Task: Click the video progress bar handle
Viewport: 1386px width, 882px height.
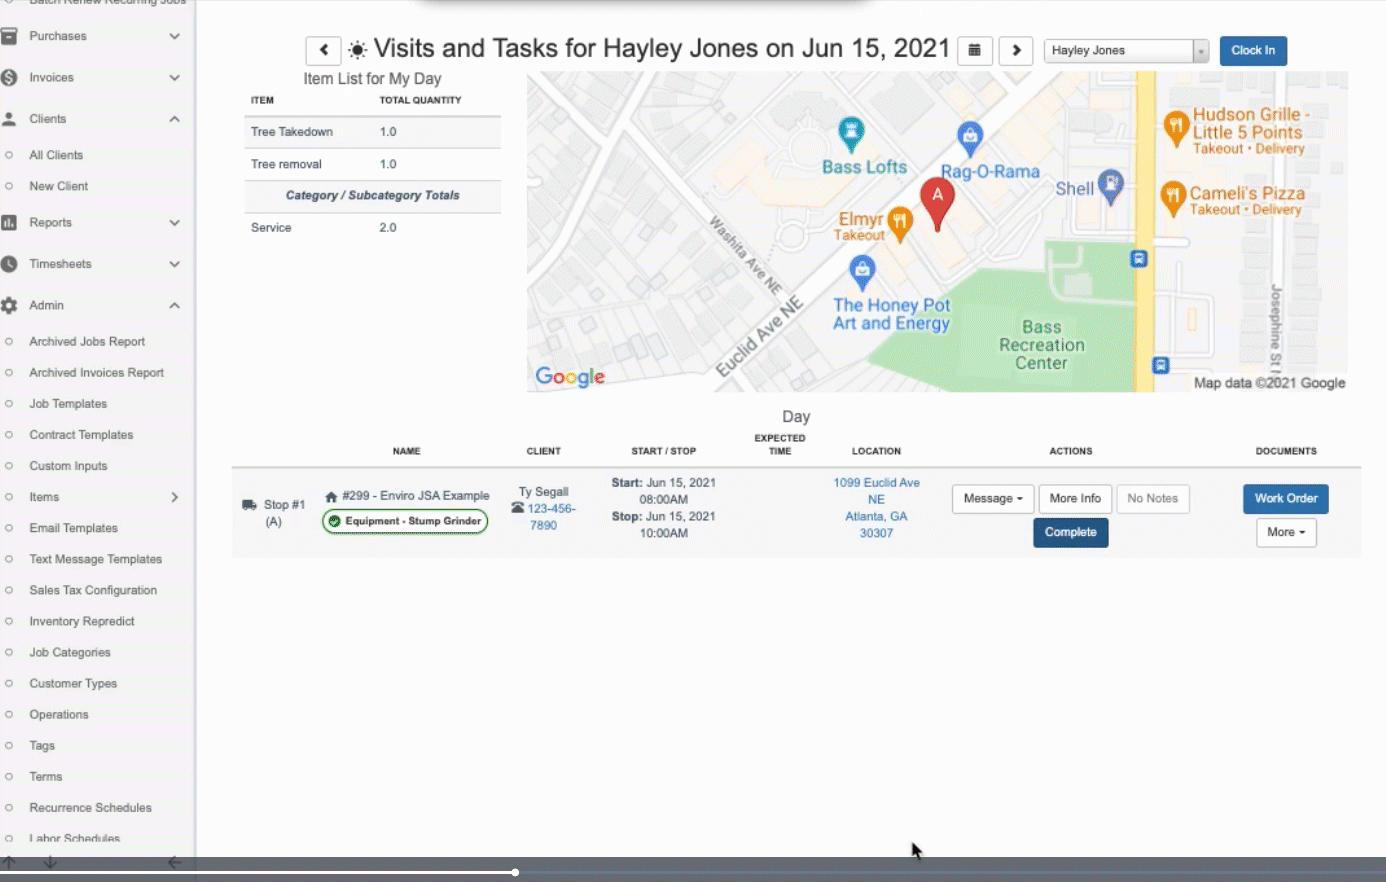Action: coord(515,872)
